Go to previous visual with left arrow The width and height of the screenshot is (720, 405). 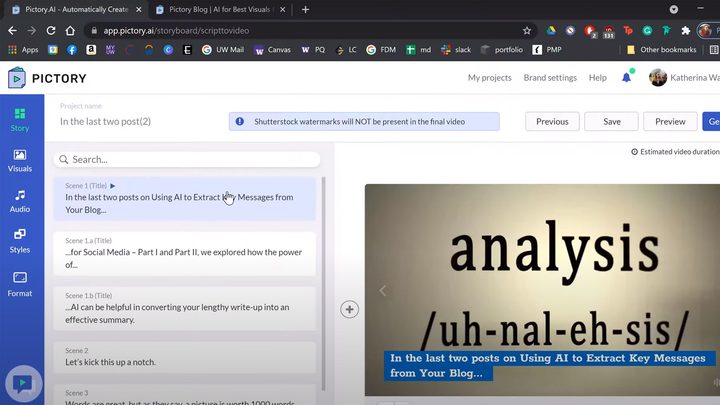coord(383,290)
